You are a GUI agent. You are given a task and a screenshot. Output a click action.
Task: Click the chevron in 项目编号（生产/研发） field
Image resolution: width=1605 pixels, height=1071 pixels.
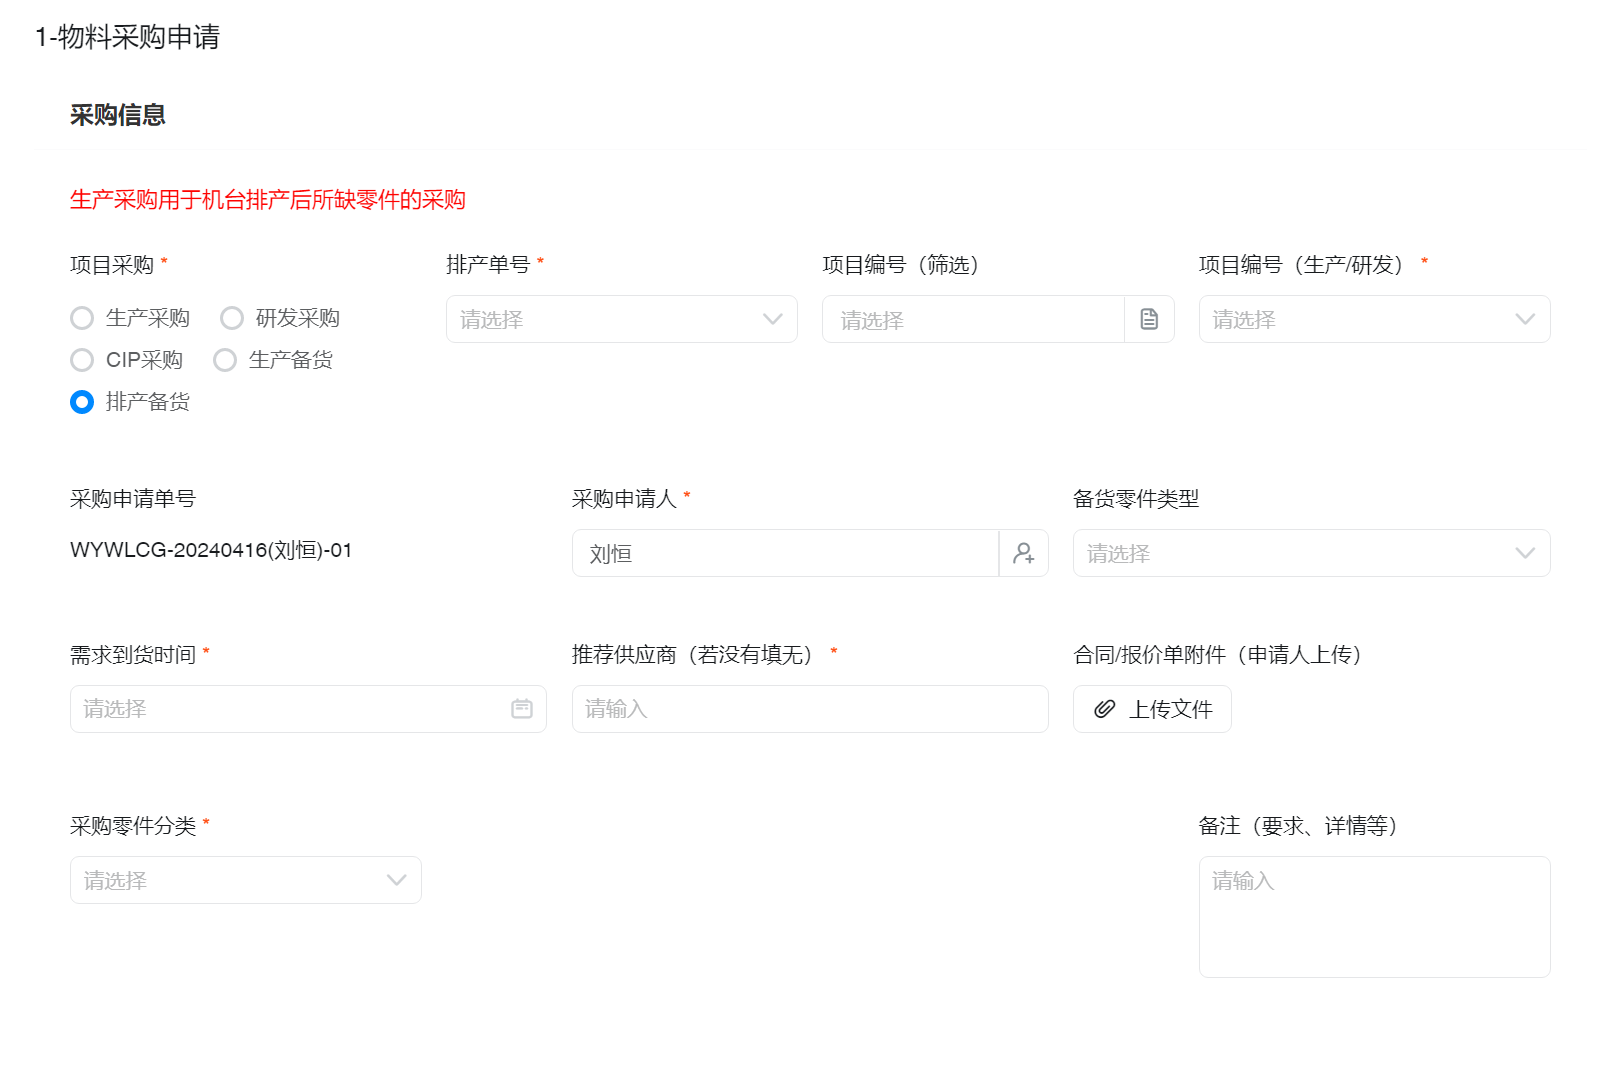pyautogui.click(x=1525, y=319)
